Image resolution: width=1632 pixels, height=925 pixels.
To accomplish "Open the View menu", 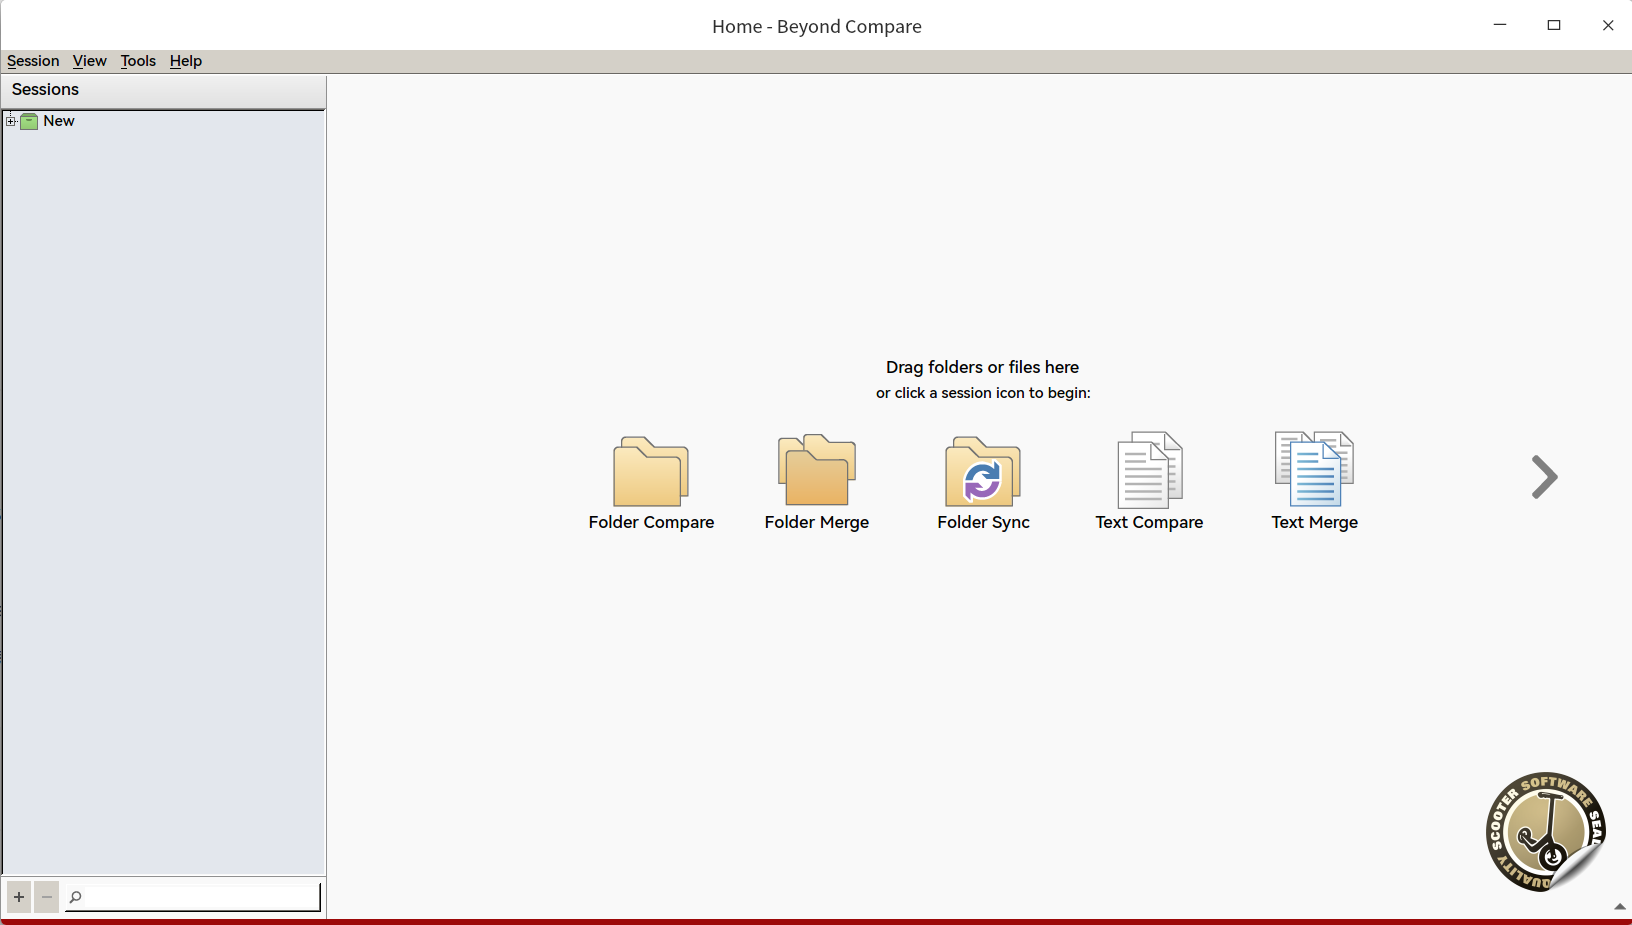I will (x=89, y=61).
